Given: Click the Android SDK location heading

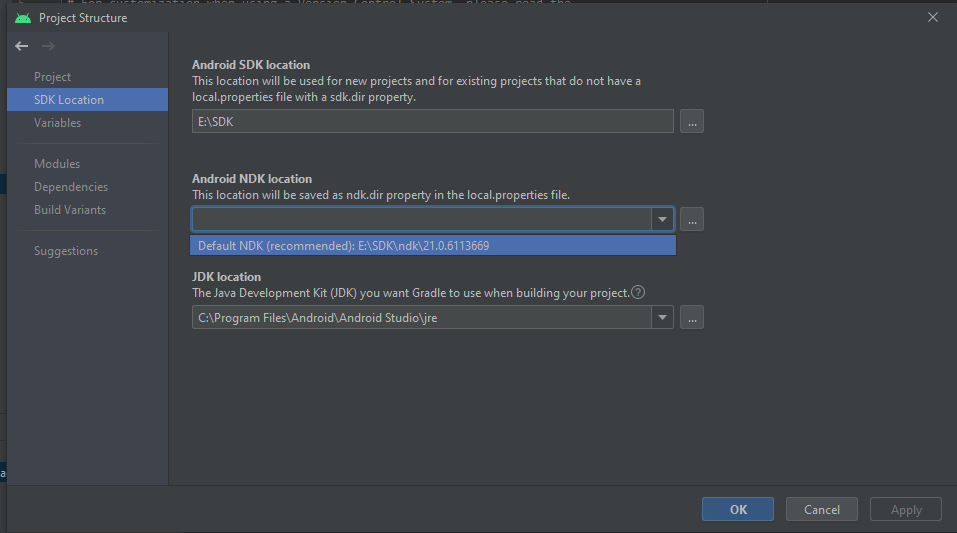Looking at the screenshot, I should tap(251, 65).
